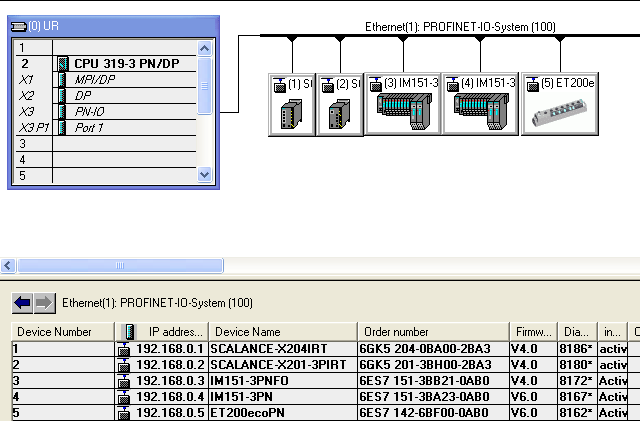640x421 pixels.
Task: Select the (5) ET200e device image
Action: [560, 112]
